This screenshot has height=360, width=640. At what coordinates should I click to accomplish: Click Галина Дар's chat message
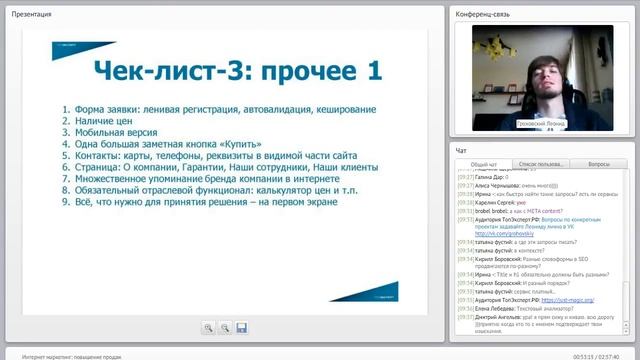pos(483,177)
